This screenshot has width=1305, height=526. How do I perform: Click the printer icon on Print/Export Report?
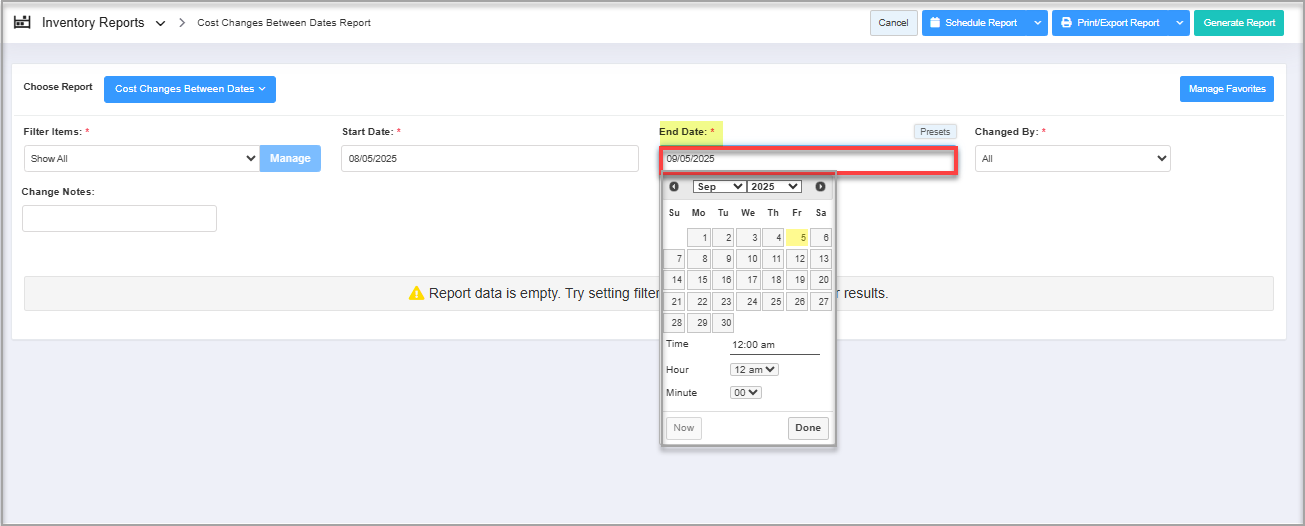coord(1066,23)
